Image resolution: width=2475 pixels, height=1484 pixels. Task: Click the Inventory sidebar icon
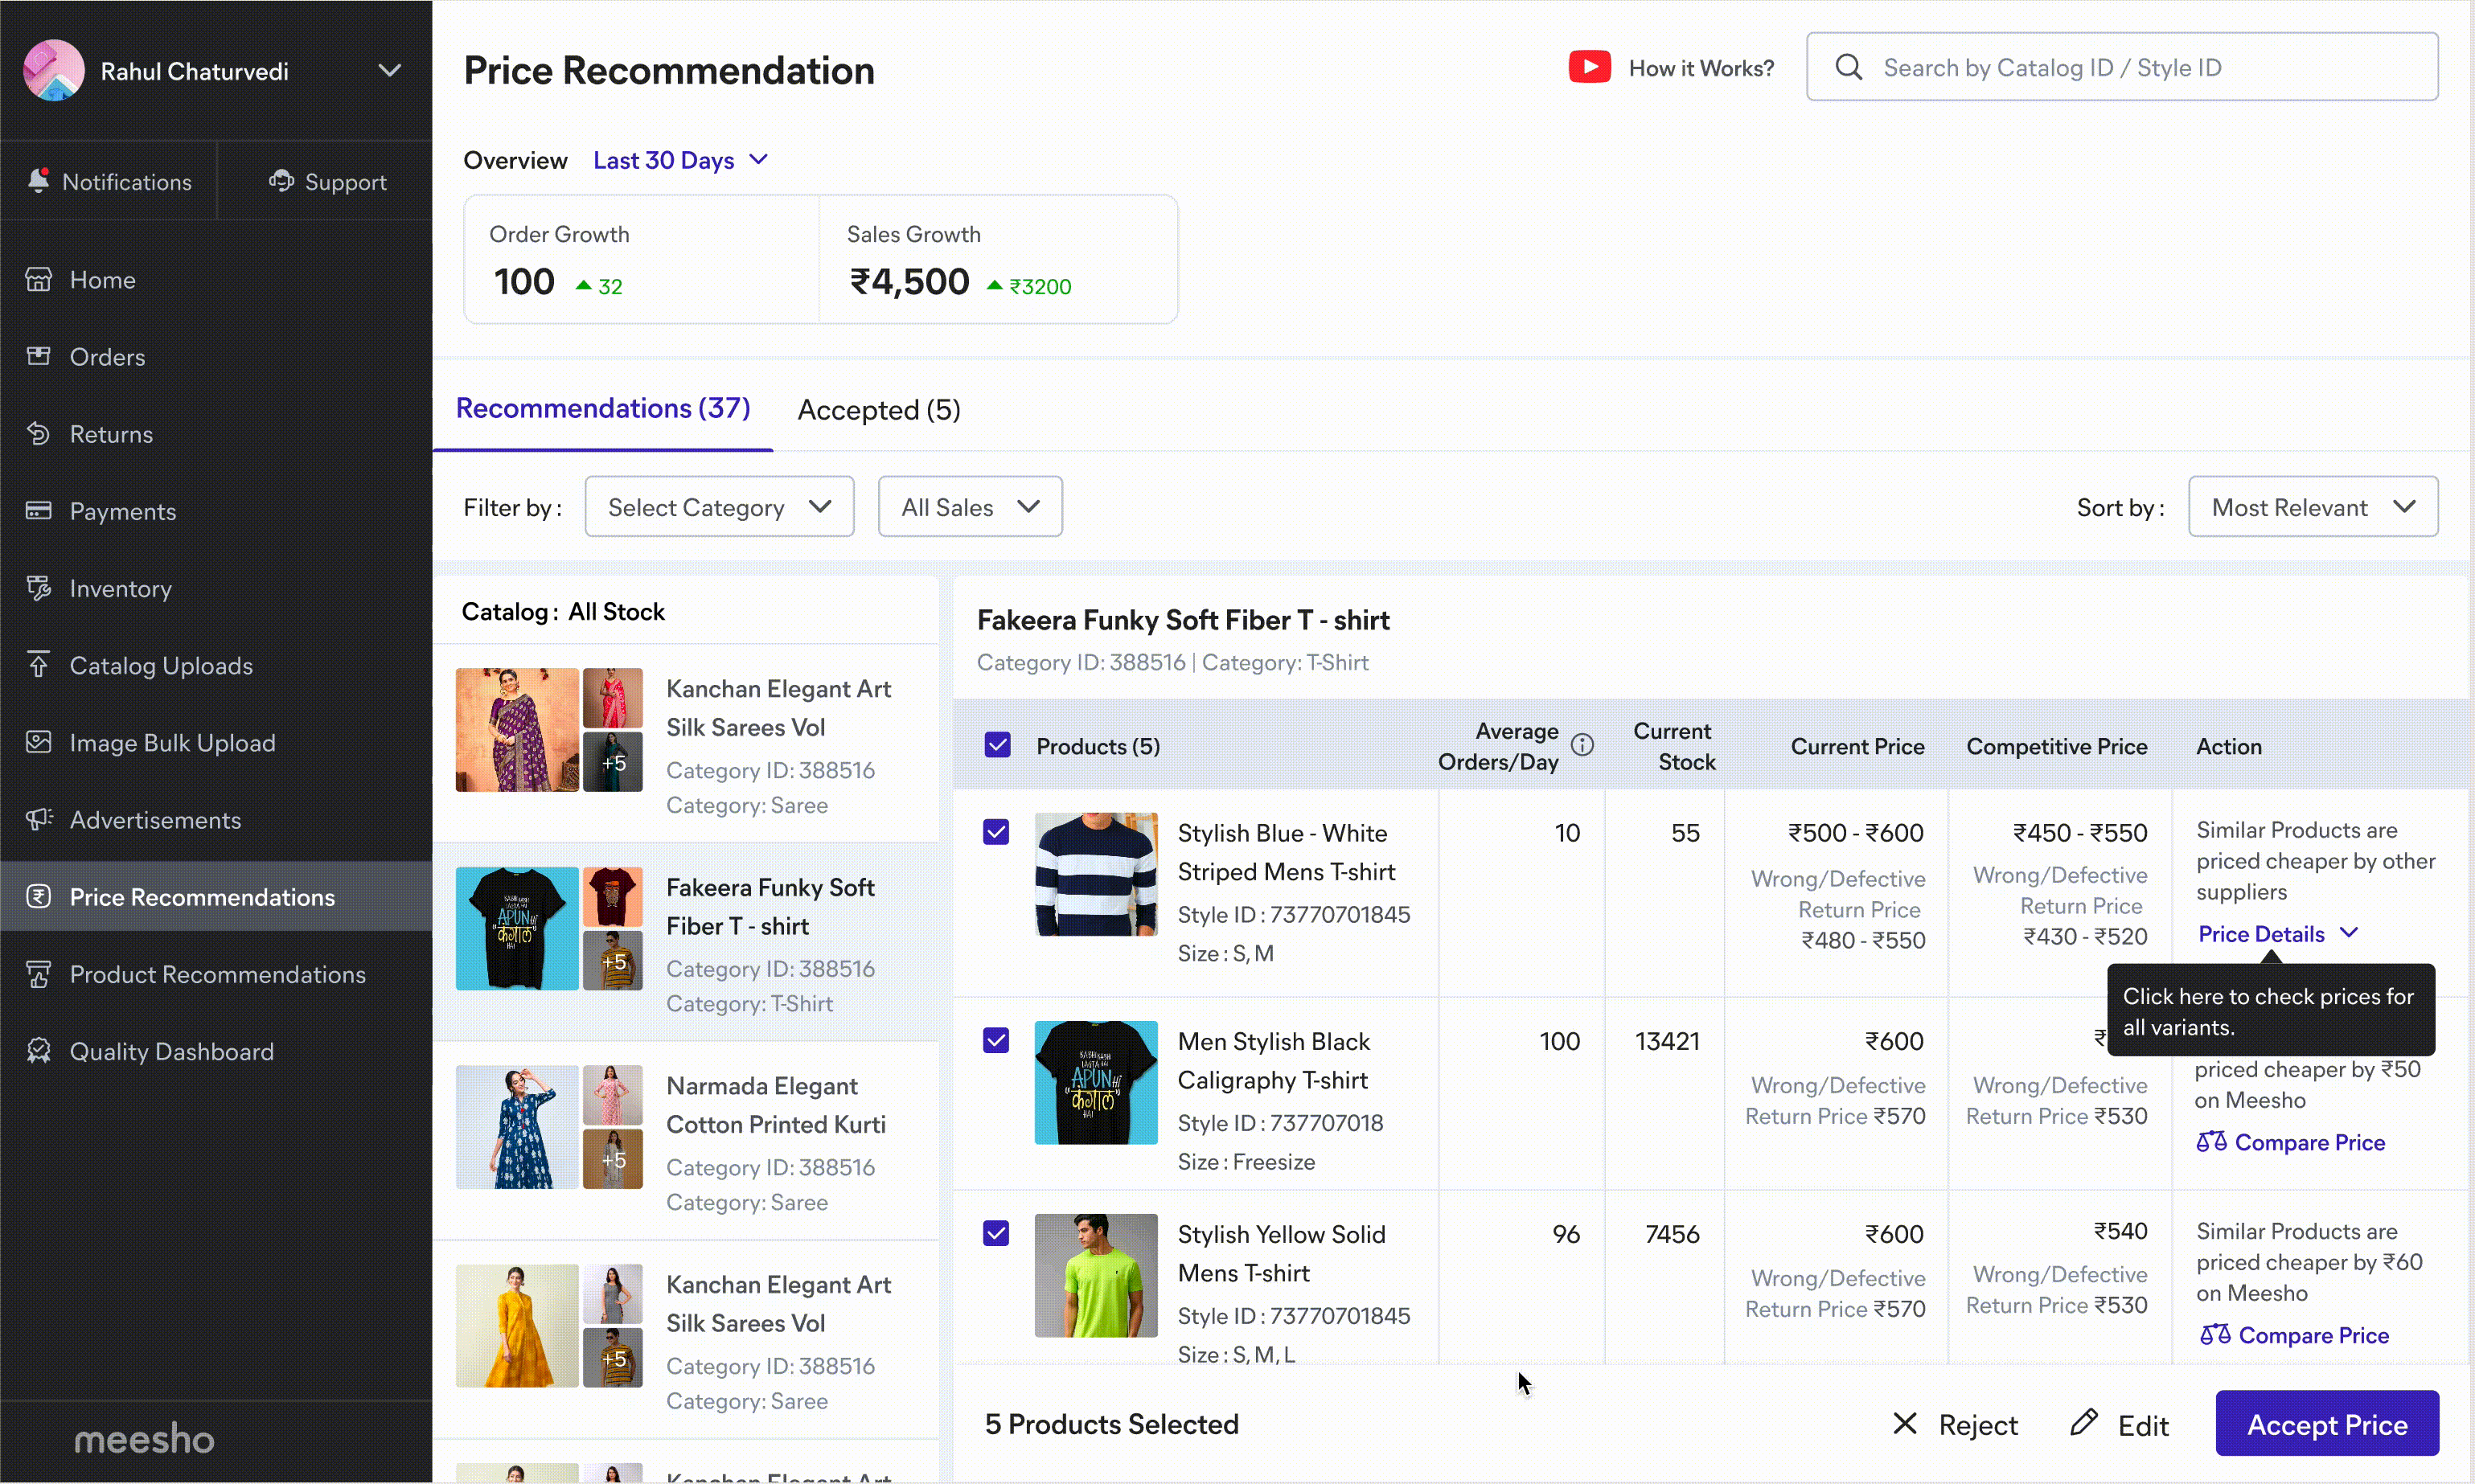click(39, 588)
